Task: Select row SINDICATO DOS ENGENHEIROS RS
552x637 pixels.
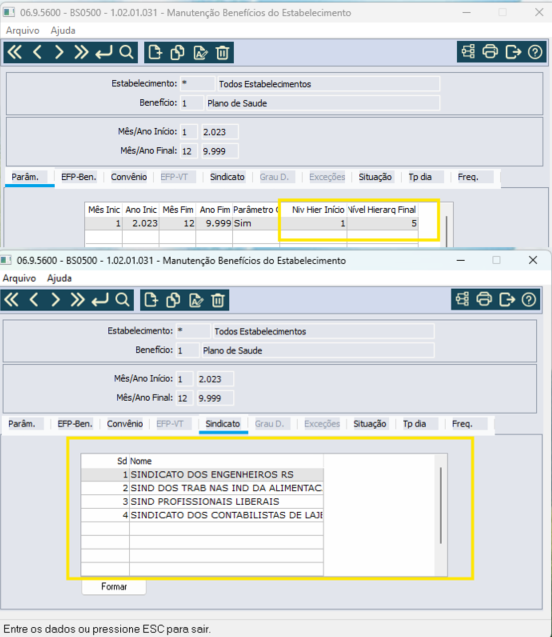Action: point(202,474)
